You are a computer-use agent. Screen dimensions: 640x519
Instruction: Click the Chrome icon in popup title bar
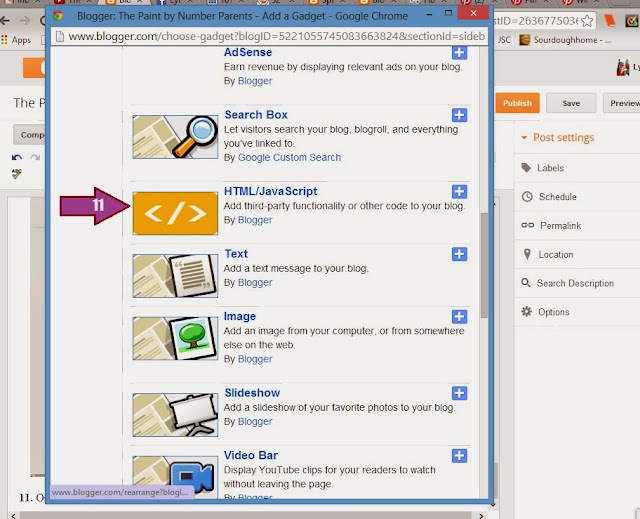(x=58, y=16)
